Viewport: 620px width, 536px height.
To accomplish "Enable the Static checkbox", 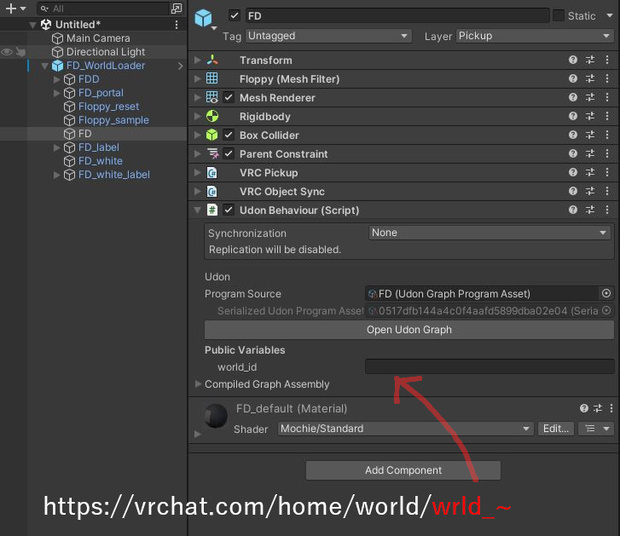I will 558,16.
